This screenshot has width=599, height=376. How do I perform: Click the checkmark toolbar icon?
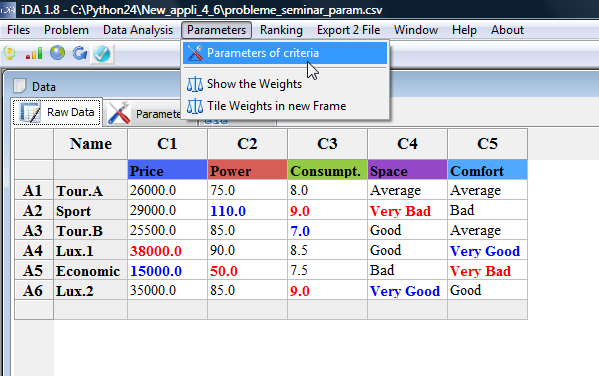click(x=102, y=54)
